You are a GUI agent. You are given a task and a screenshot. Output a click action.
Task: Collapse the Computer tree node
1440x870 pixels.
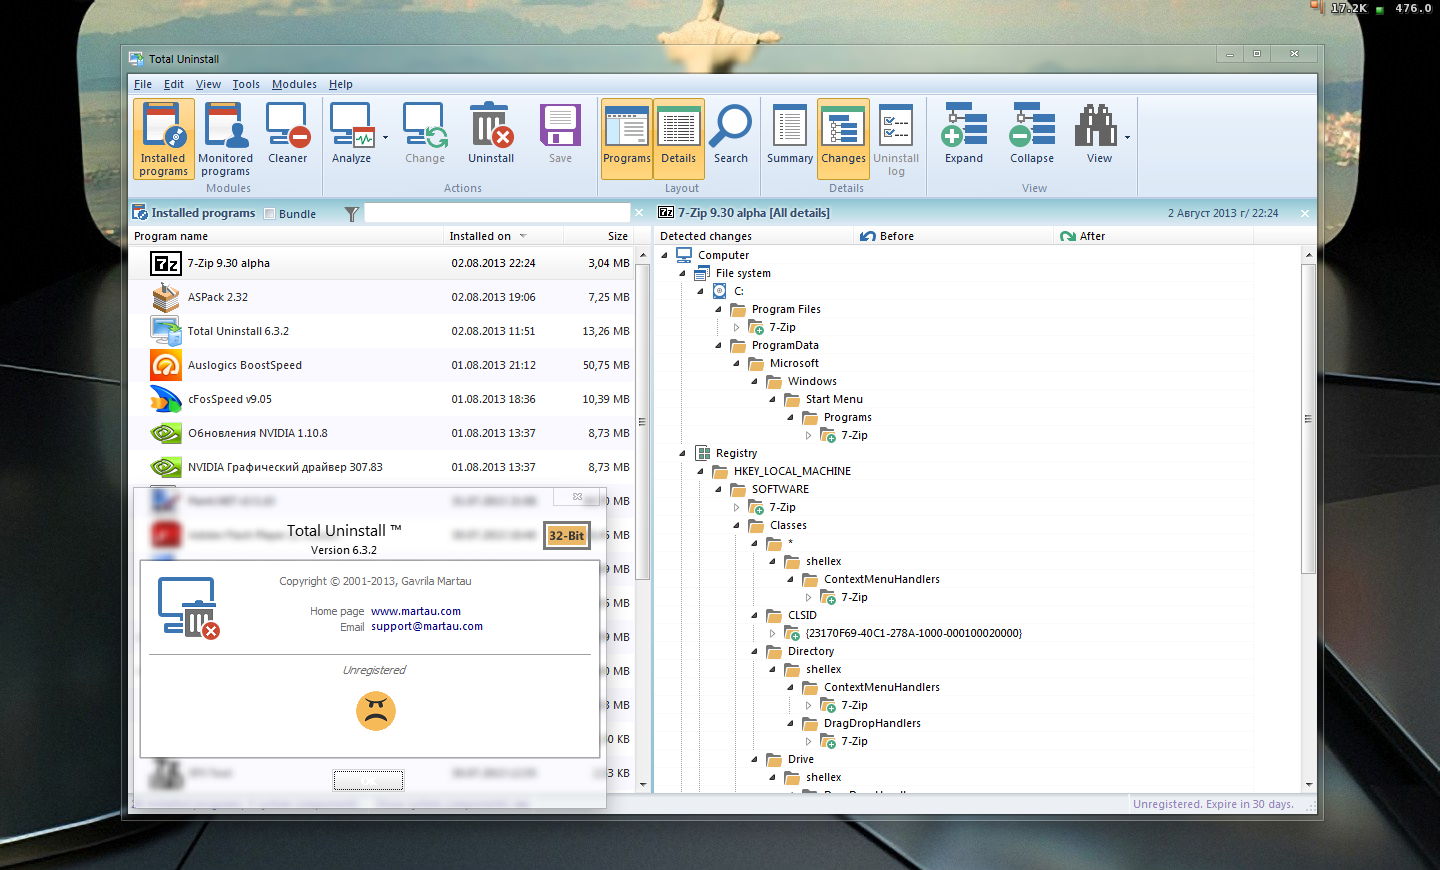664,255
